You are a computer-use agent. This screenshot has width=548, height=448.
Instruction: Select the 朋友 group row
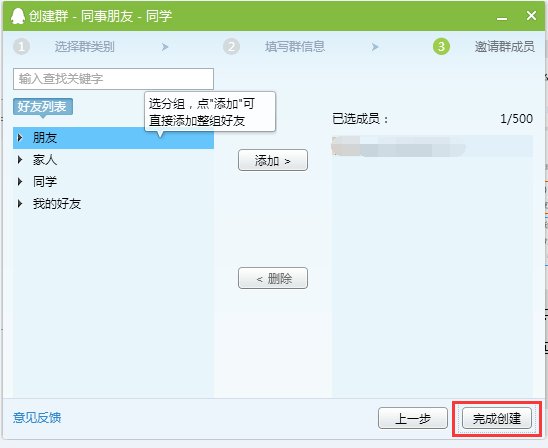[x=113, y=138]
